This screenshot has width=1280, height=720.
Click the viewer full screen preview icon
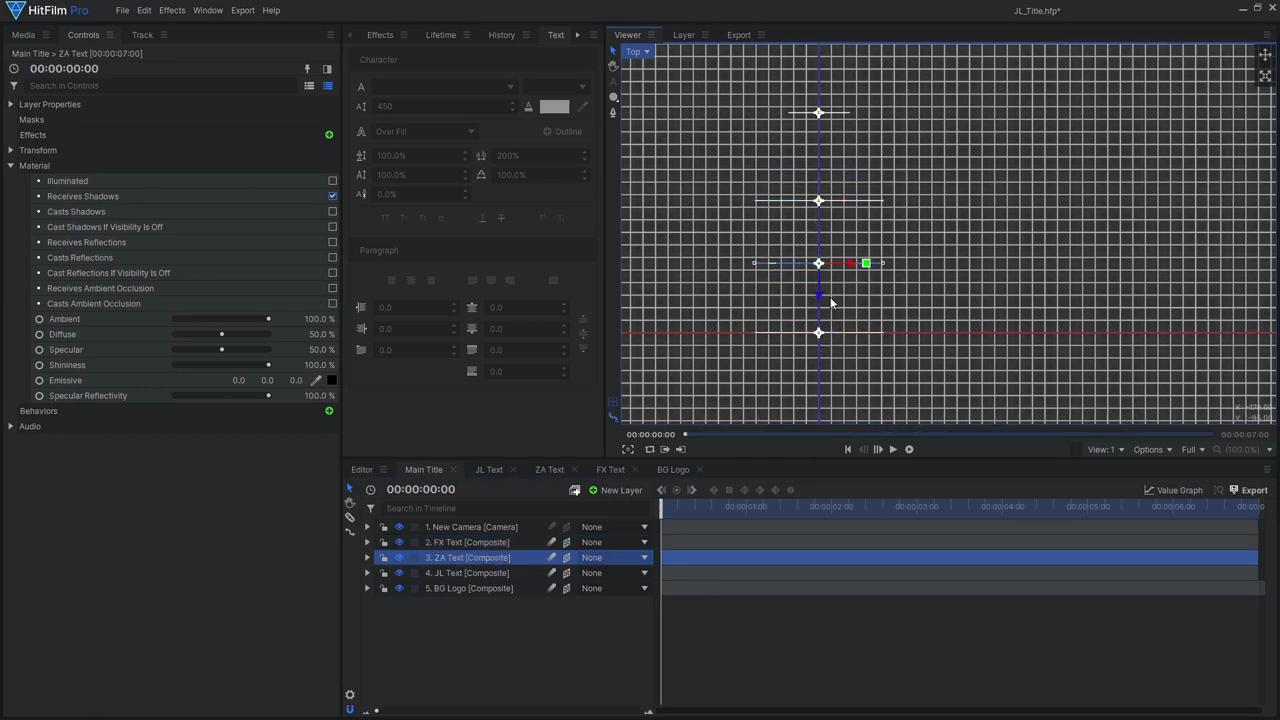628,449
